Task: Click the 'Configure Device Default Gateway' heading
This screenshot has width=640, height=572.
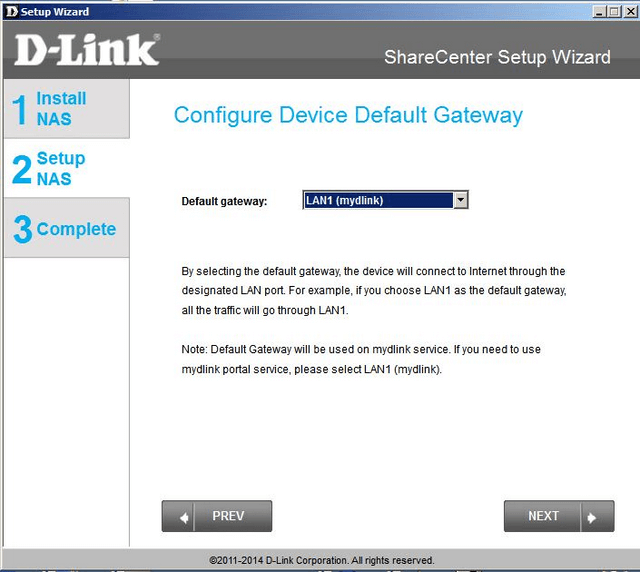Action: point(348,115)
